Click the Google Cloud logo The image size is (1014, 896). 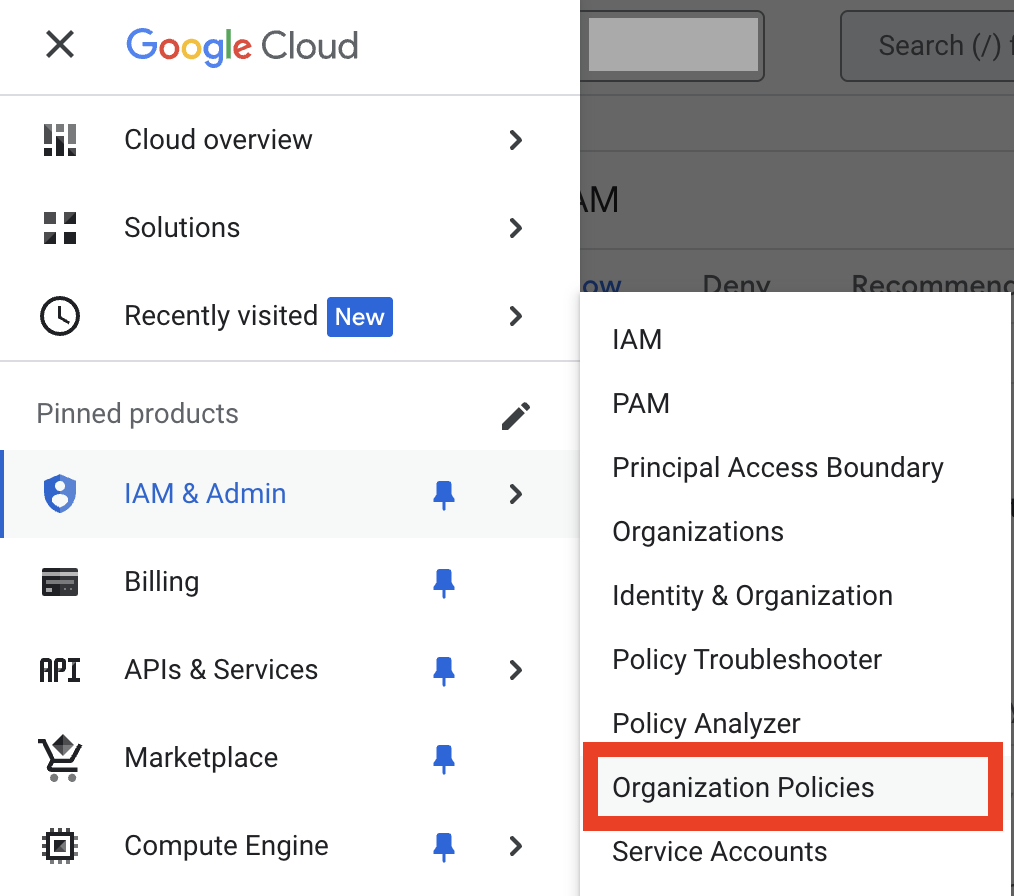coord(242,47)
